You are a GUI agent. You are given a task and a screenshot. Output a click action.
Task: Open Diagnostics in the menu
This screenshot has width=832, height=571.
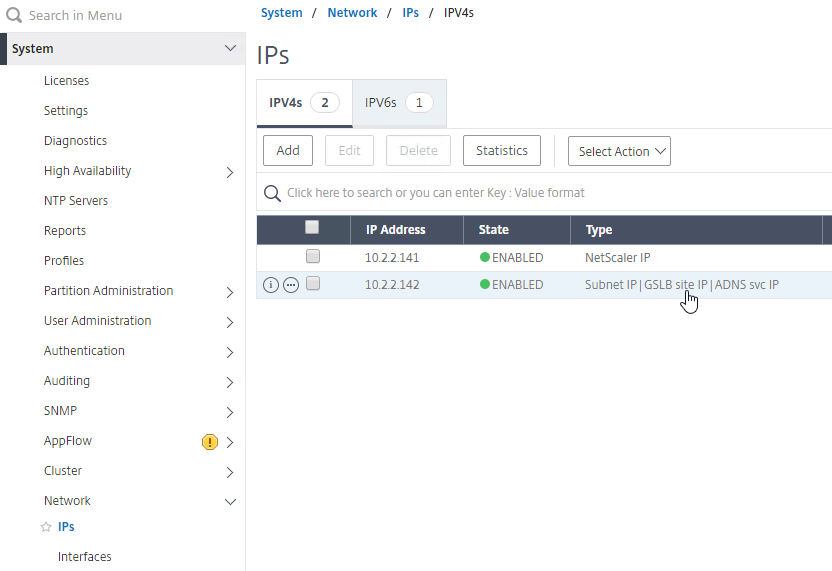pos(75,141)
